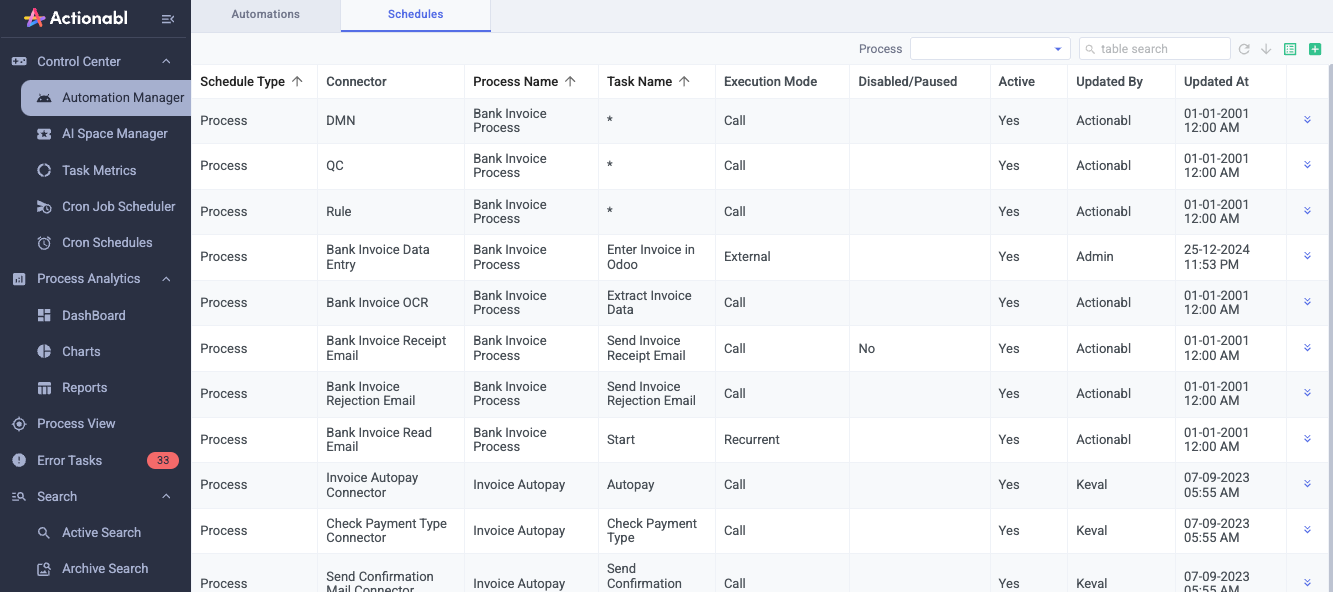Click the Error Tasks 33 badge
This screenshot has width=1333, height=592.
163,460
